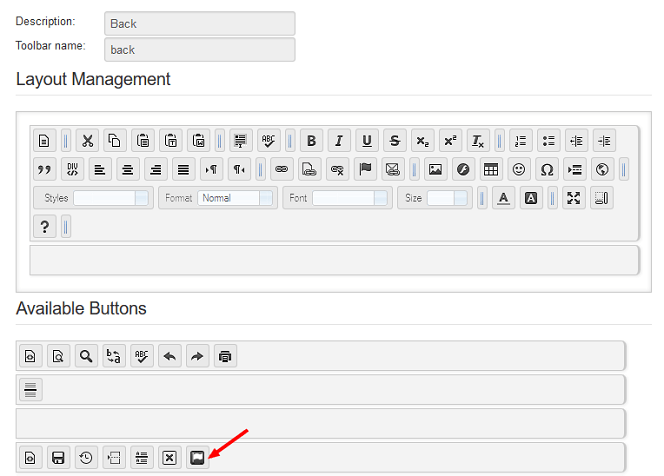Click the Cut scissors icon
This screenshot has width=664, height=476.
tap(87, 140)
